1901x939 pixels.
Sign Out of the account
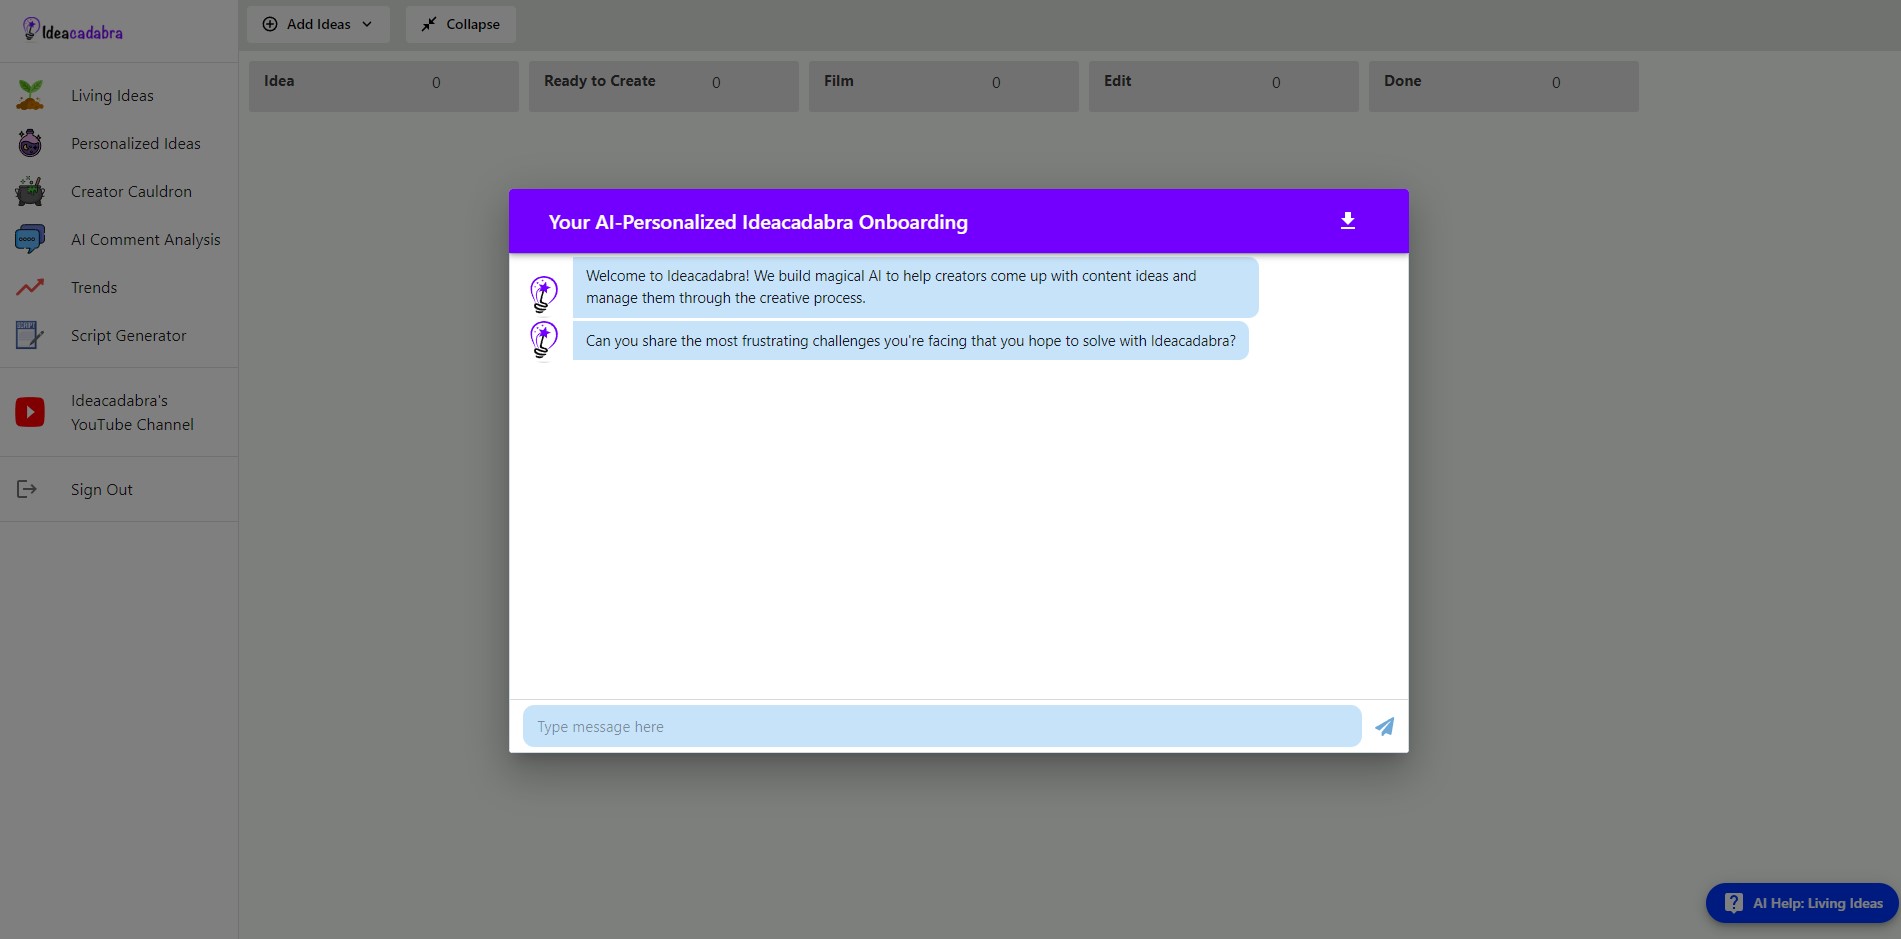click(x=102, y=489)
